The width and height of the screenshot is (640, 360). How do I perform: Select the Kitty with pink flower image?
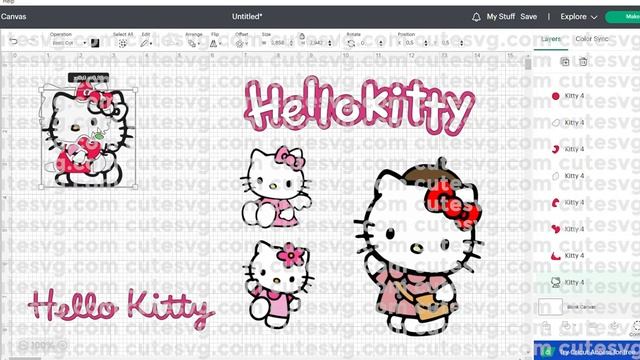pyautogui.click(x=278, y=284)
